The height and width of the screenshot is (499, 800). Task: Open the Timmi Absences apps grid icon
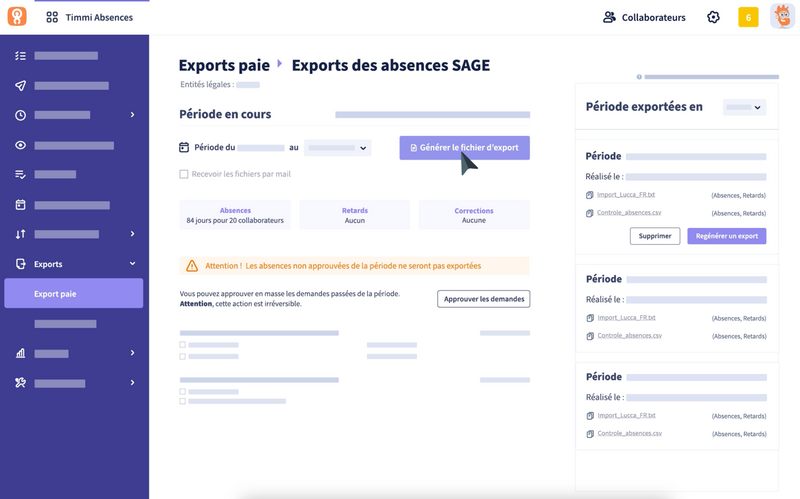click(x=52, y=17)
